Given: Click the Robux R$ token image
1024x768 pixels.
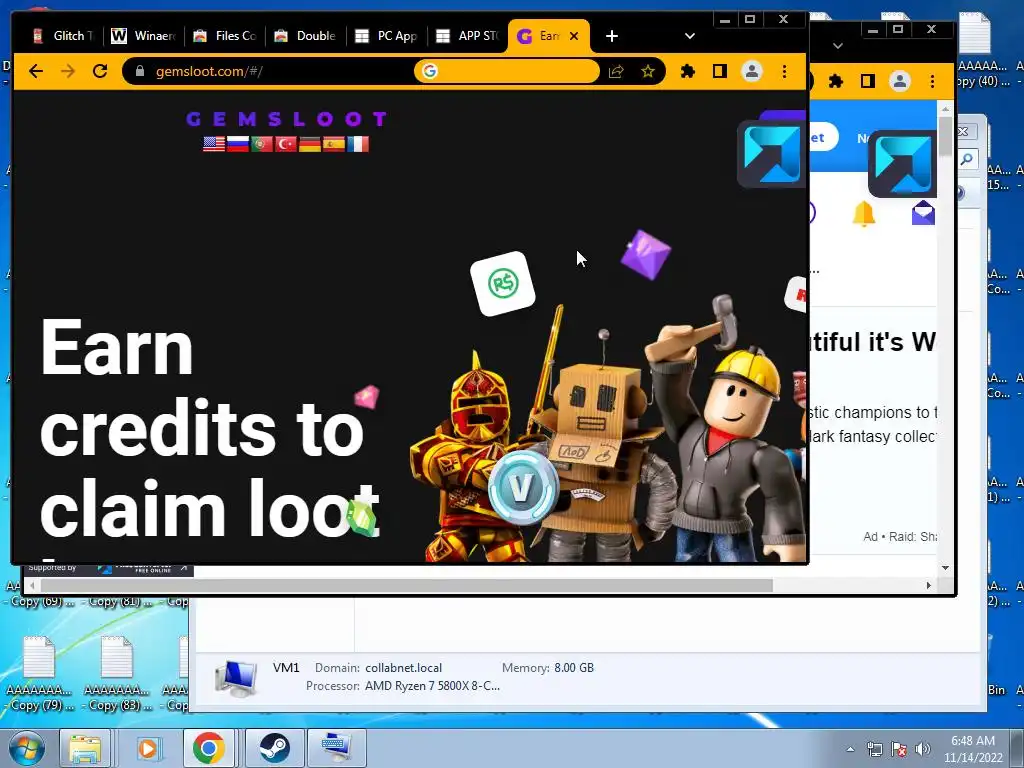Looking at the screenshot, I should (503, 283).
